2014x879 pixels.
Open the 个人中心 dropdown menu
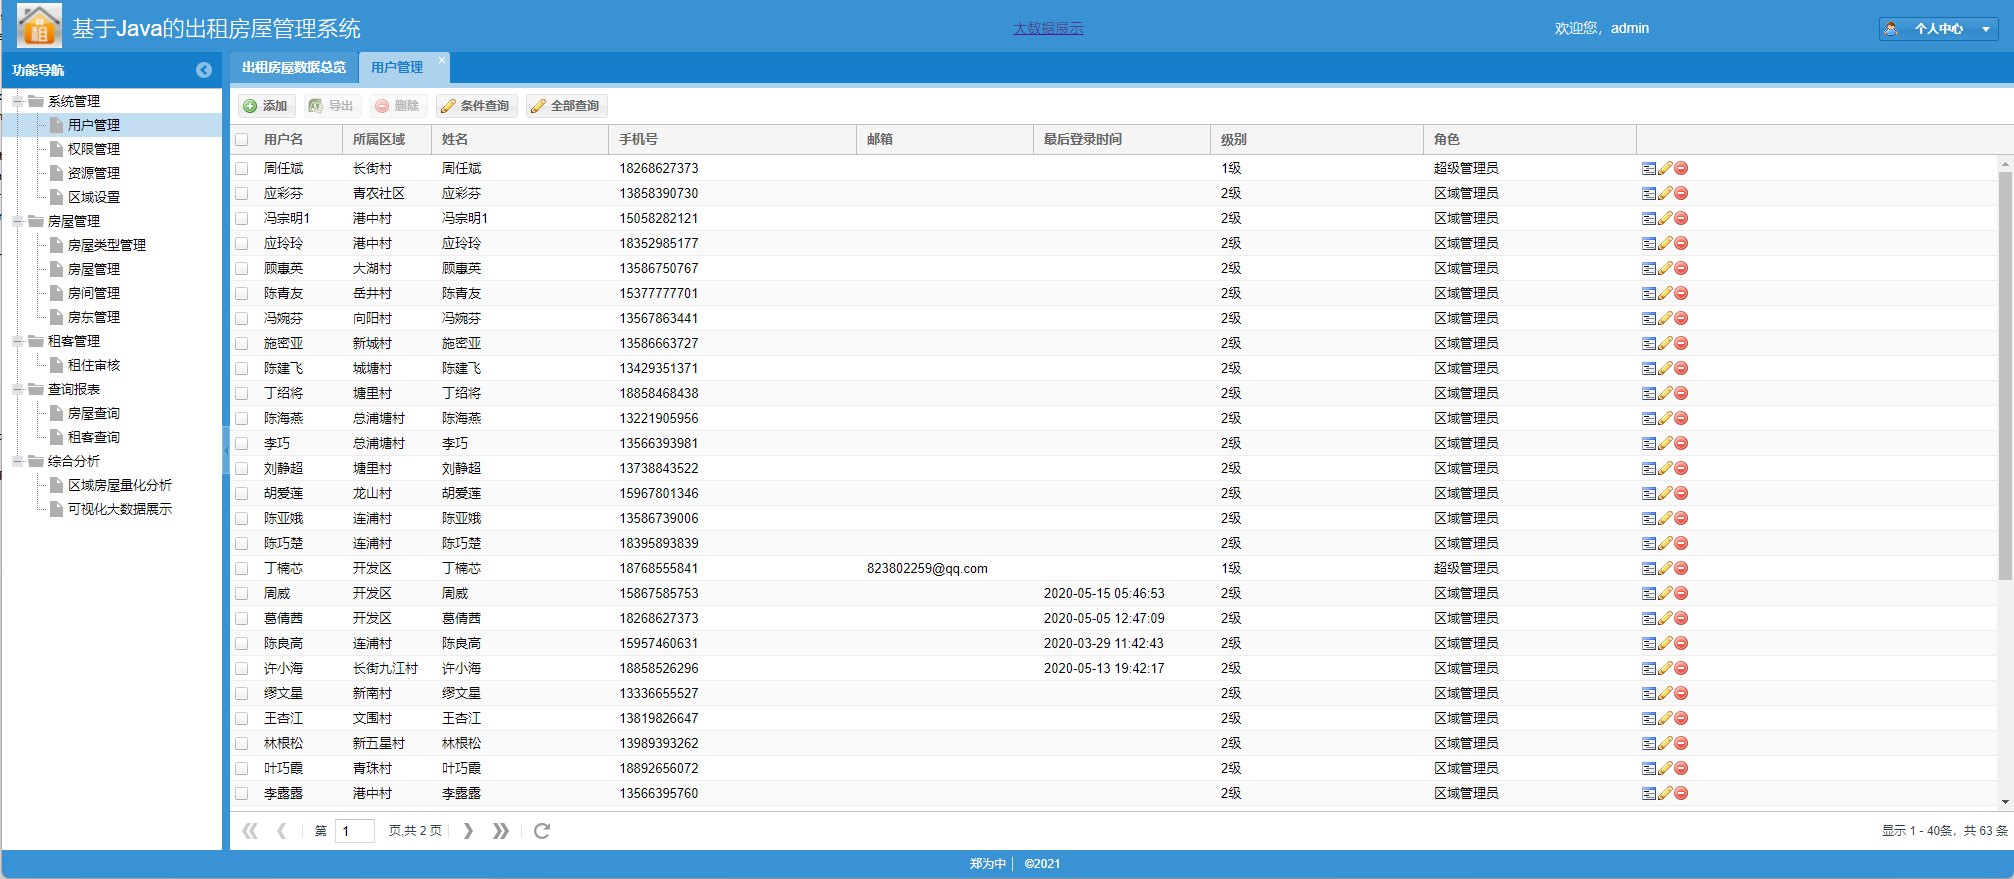coord(1938,29)
